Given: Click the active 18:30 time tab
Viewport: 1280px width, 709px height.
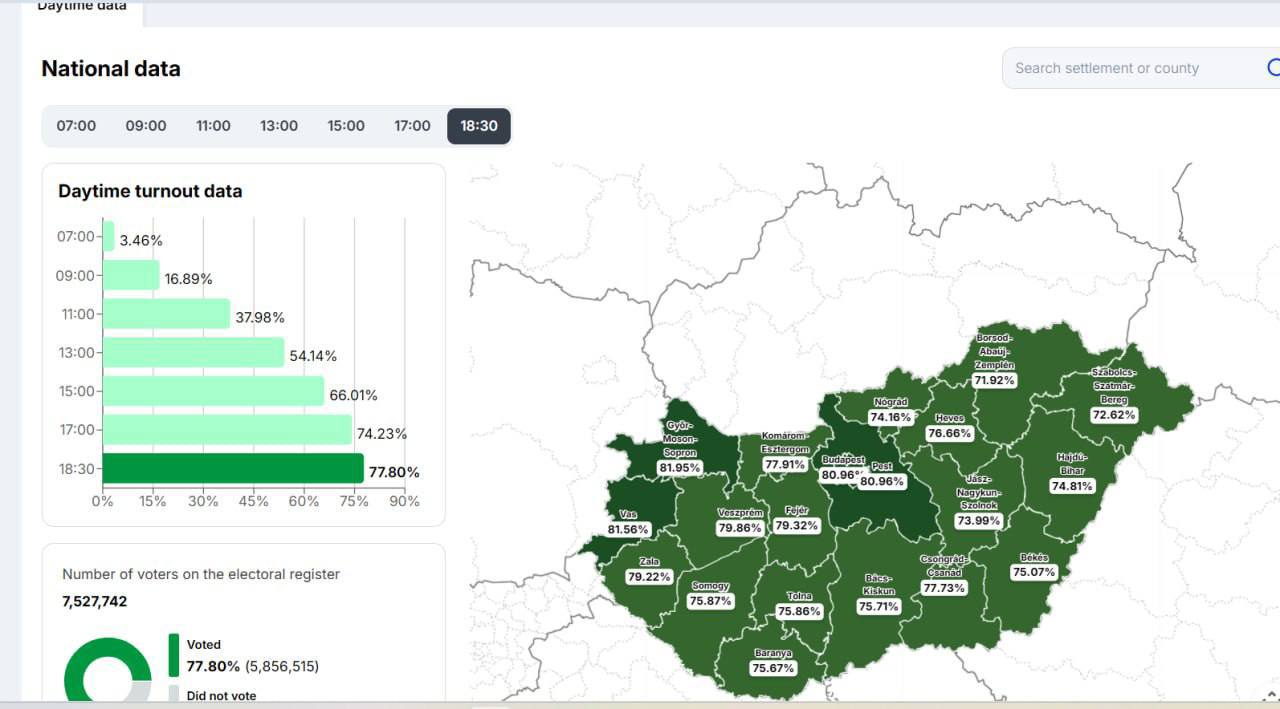Looking at the screenshot, I should tap(479, 126).
